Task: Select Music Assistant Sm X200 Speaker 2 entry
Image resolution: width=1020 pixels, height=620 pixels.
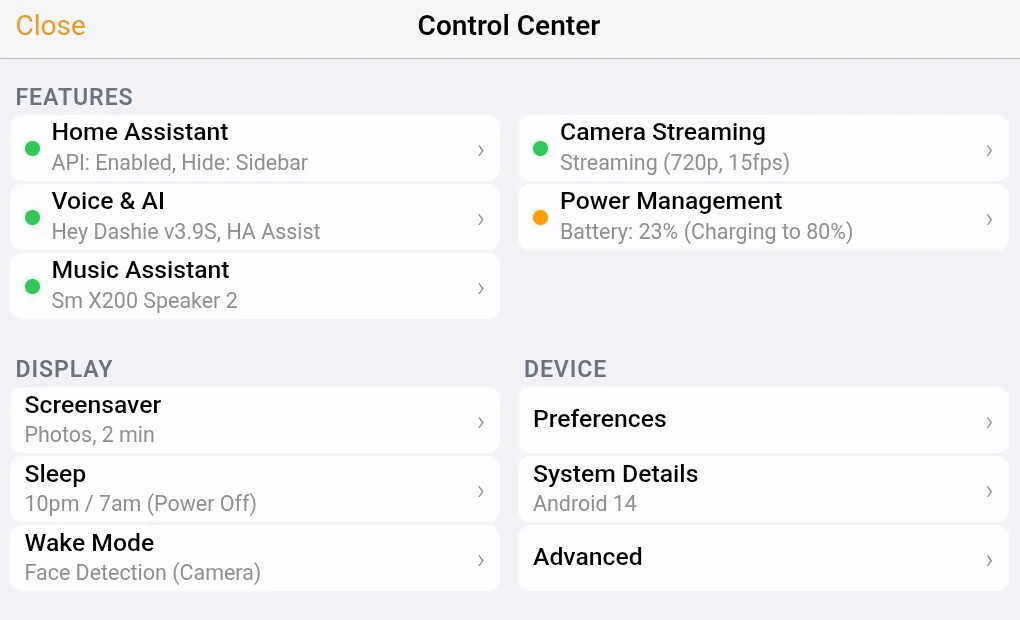Action: click(x=255, y=286)
